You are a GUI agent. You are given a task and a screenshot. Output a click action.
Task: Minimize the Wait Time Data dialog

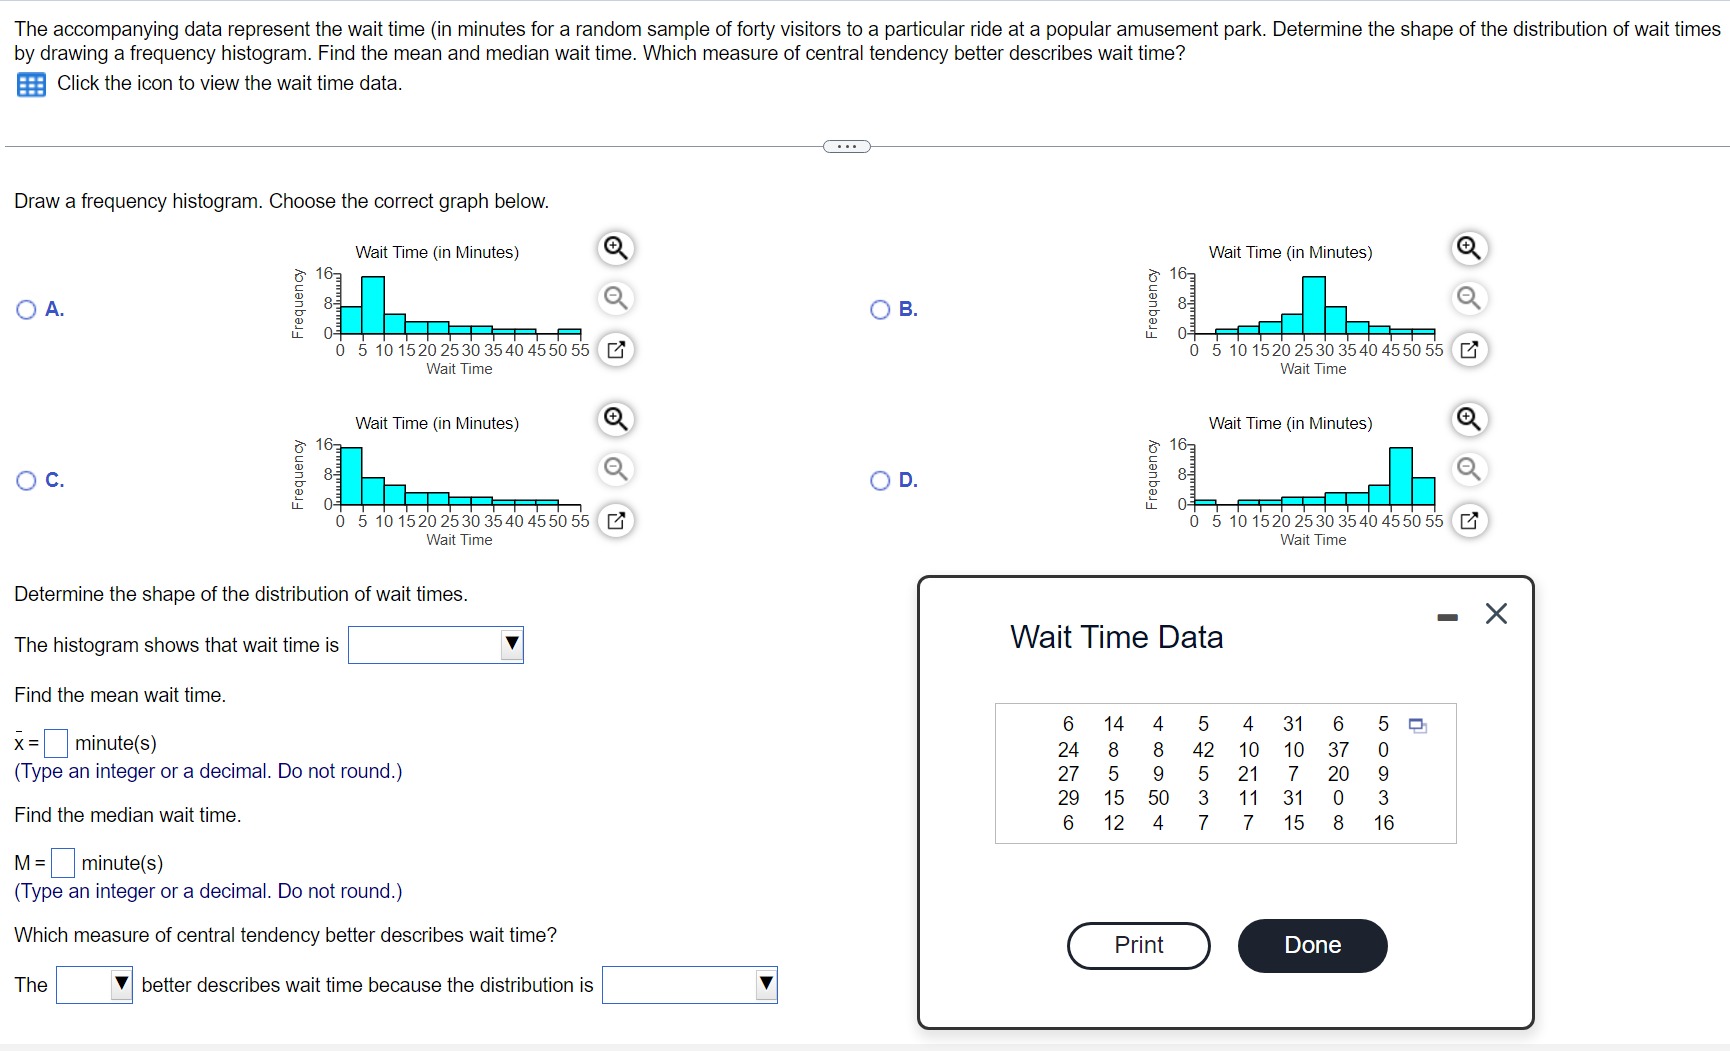pos(1447,616)
